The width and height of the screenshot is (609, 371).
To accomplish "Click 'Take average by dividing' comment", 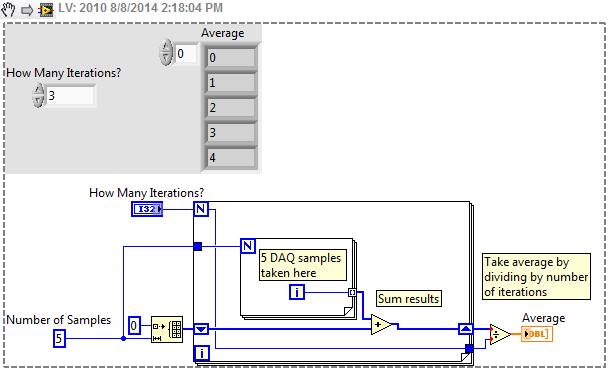I will tap(536, 277).
